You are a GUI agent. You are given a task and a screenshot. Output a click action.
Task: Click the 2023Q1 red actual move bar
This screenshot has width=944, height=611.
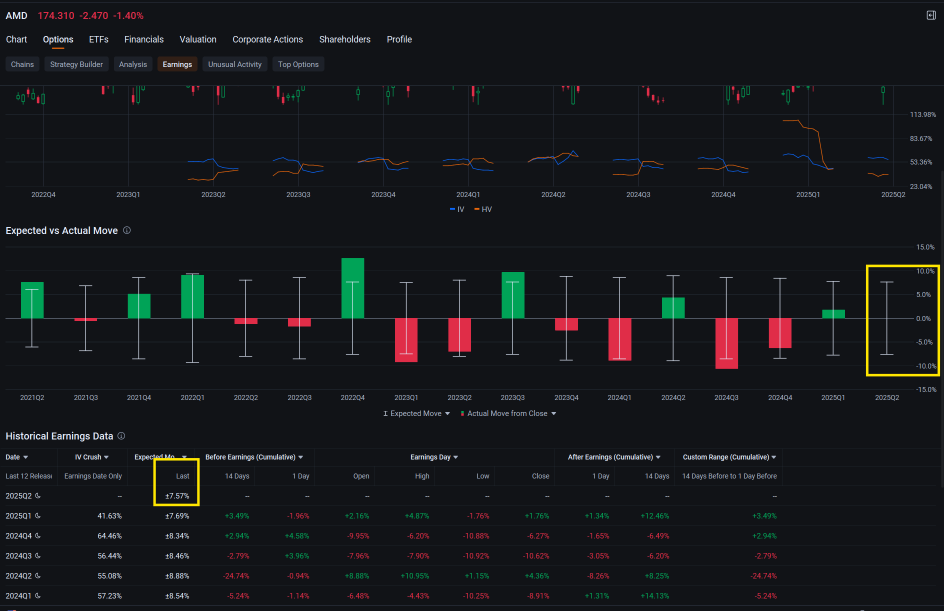(406, 340)
